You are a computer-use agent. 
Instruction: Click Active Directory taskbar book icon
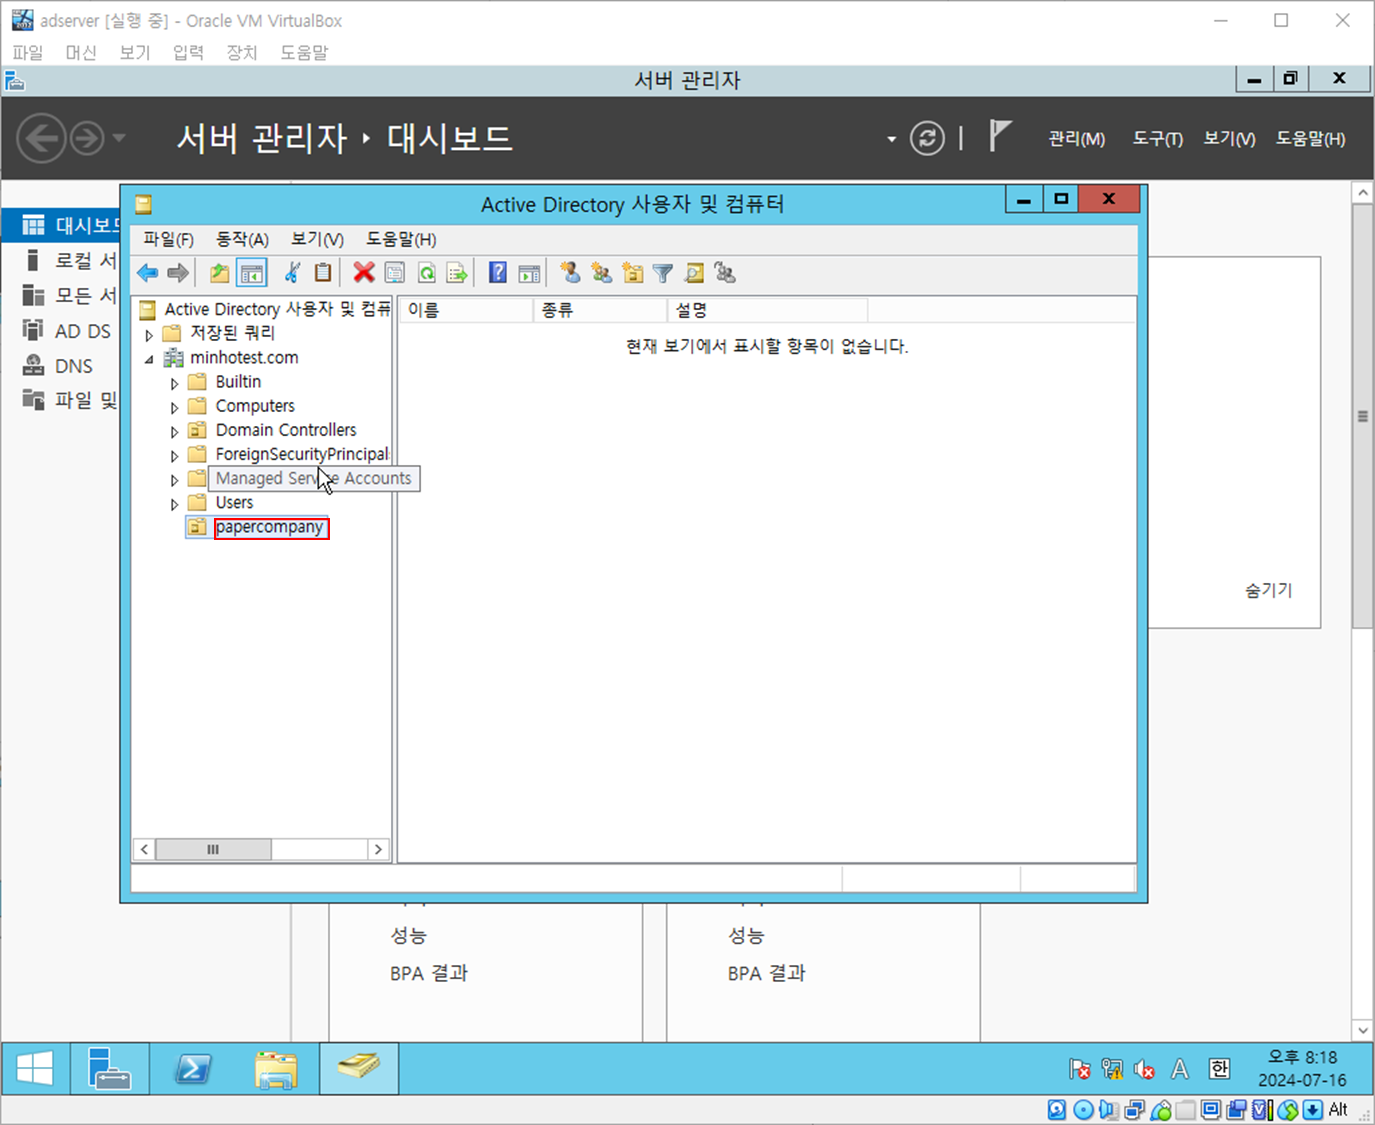359,1069
